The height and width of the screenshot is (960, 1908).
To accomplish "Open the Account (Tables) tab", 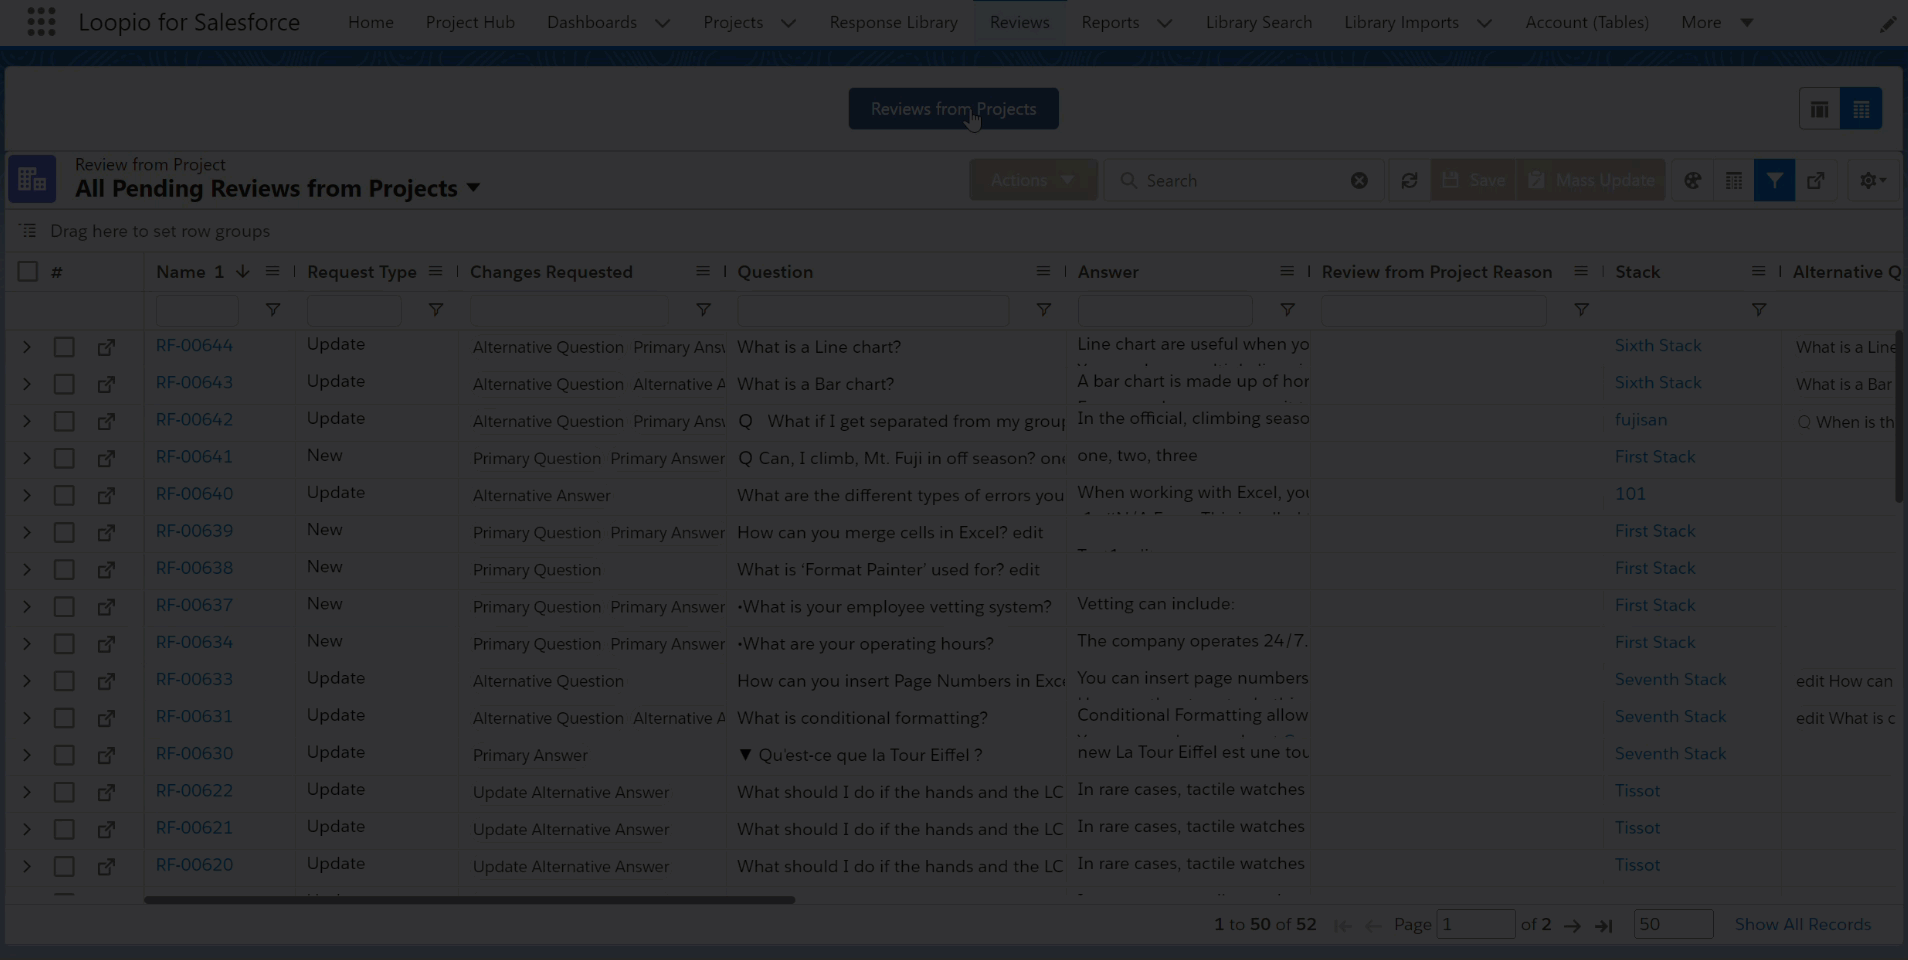I will coord(1586,22).
